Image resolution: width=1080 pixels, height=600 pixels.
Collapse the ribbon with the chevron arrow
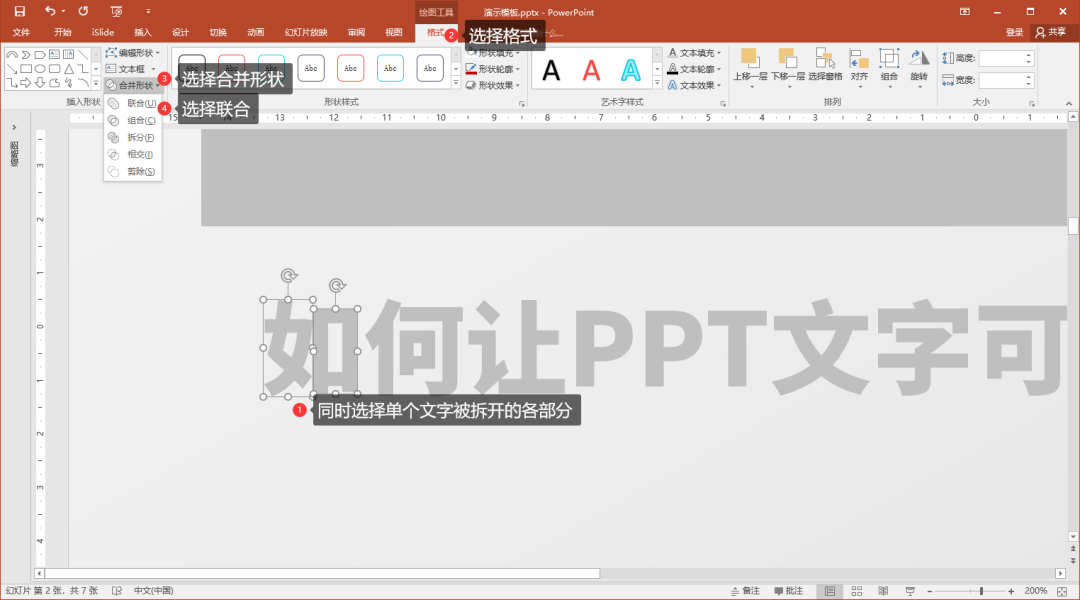point(1068,103)
